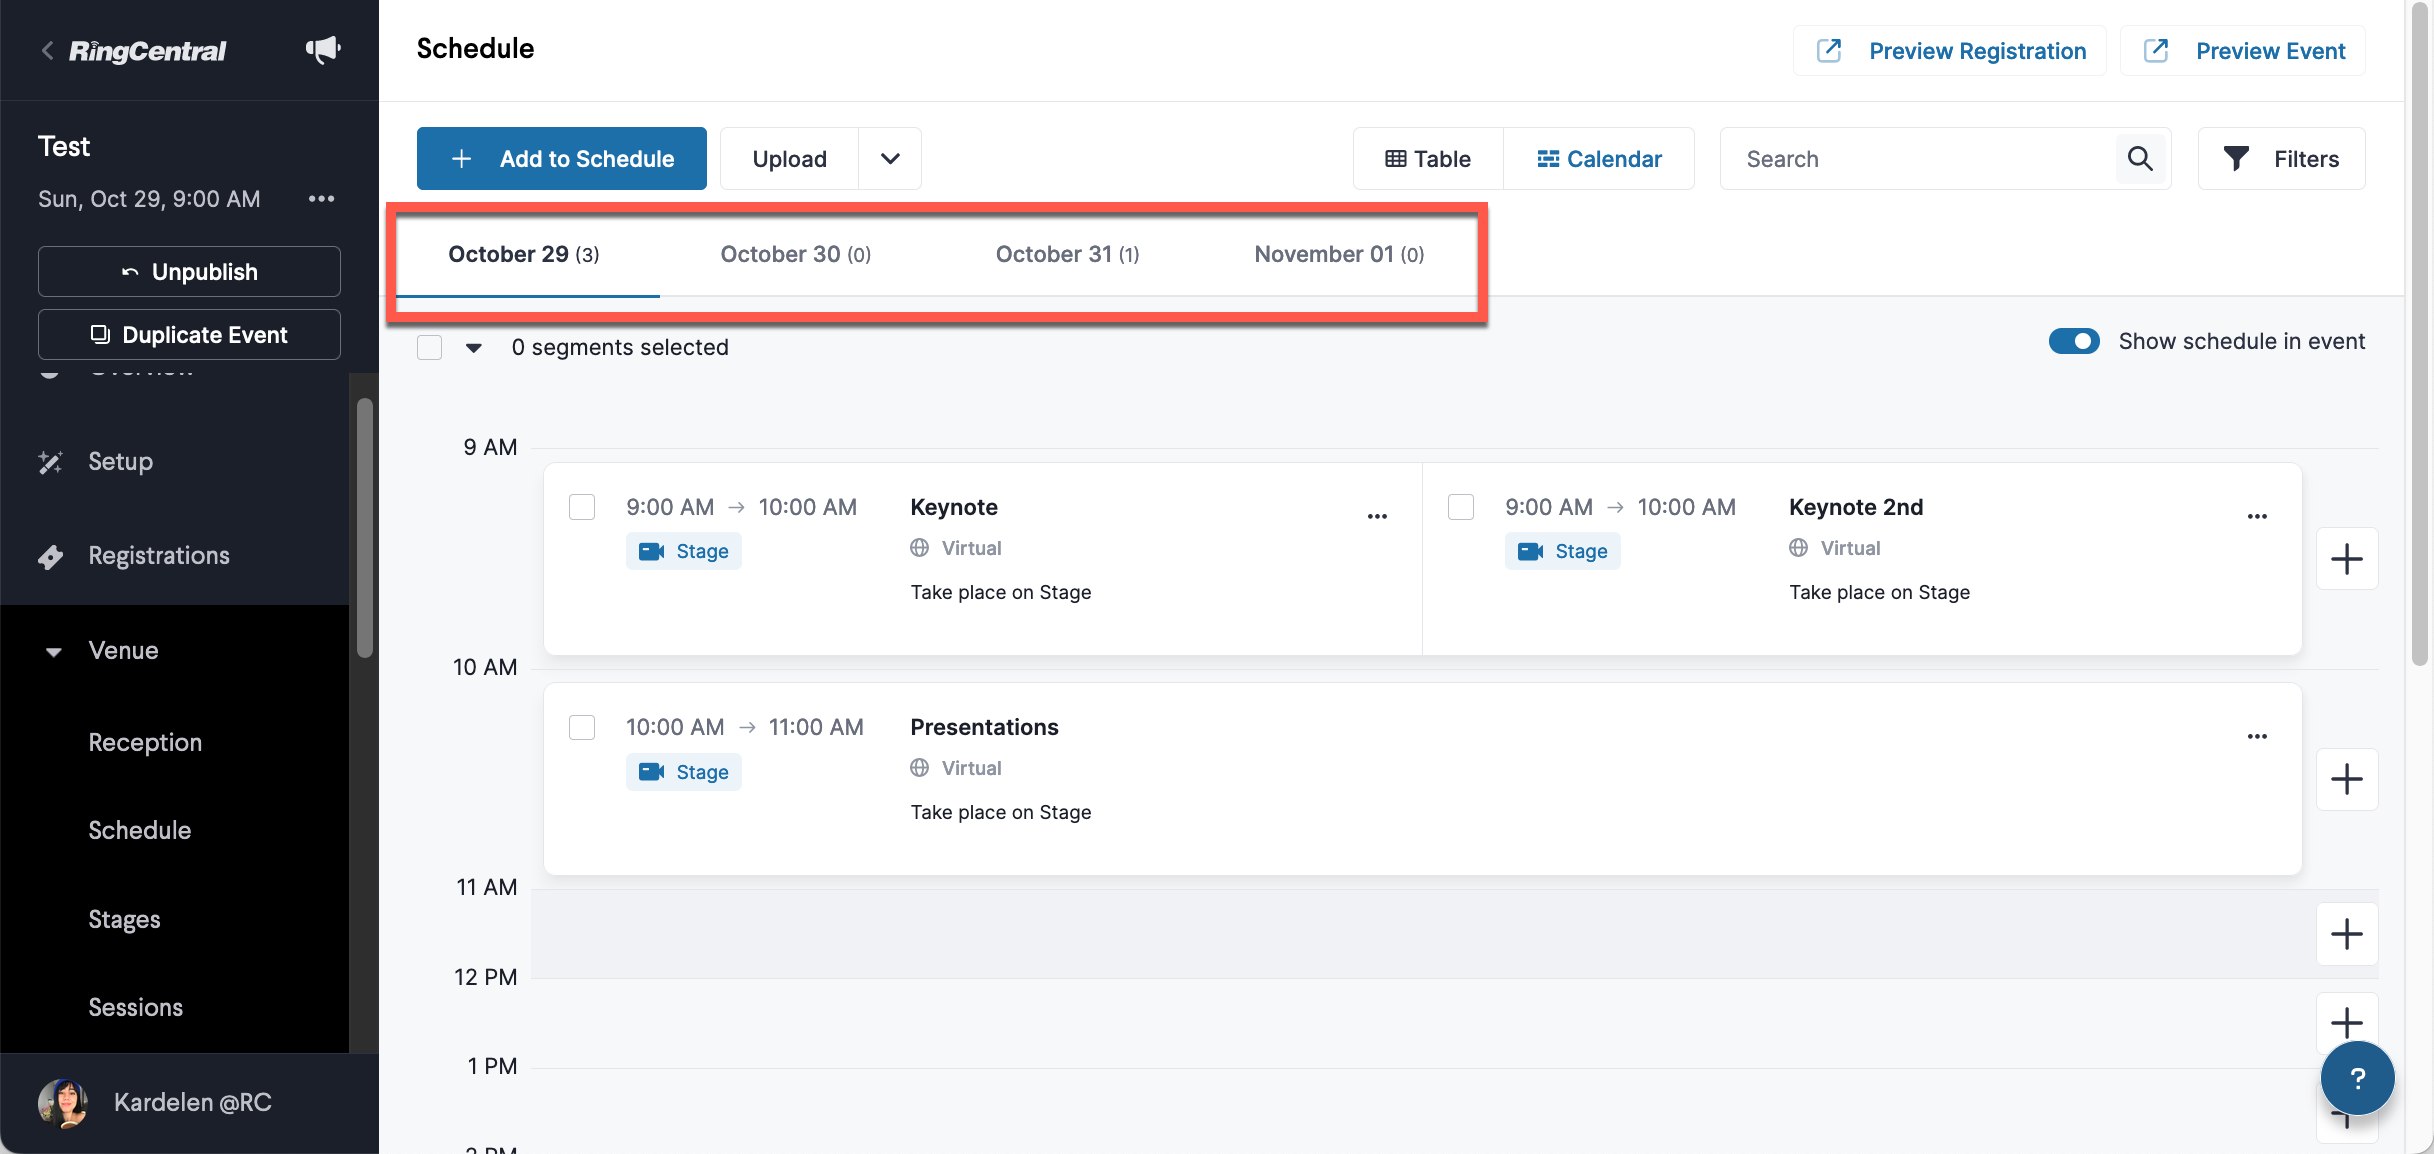This screenshot has width=2434, height=1154.
Task: Add segment at 12 PM with plus
Action: [x=2347, y=1022]
